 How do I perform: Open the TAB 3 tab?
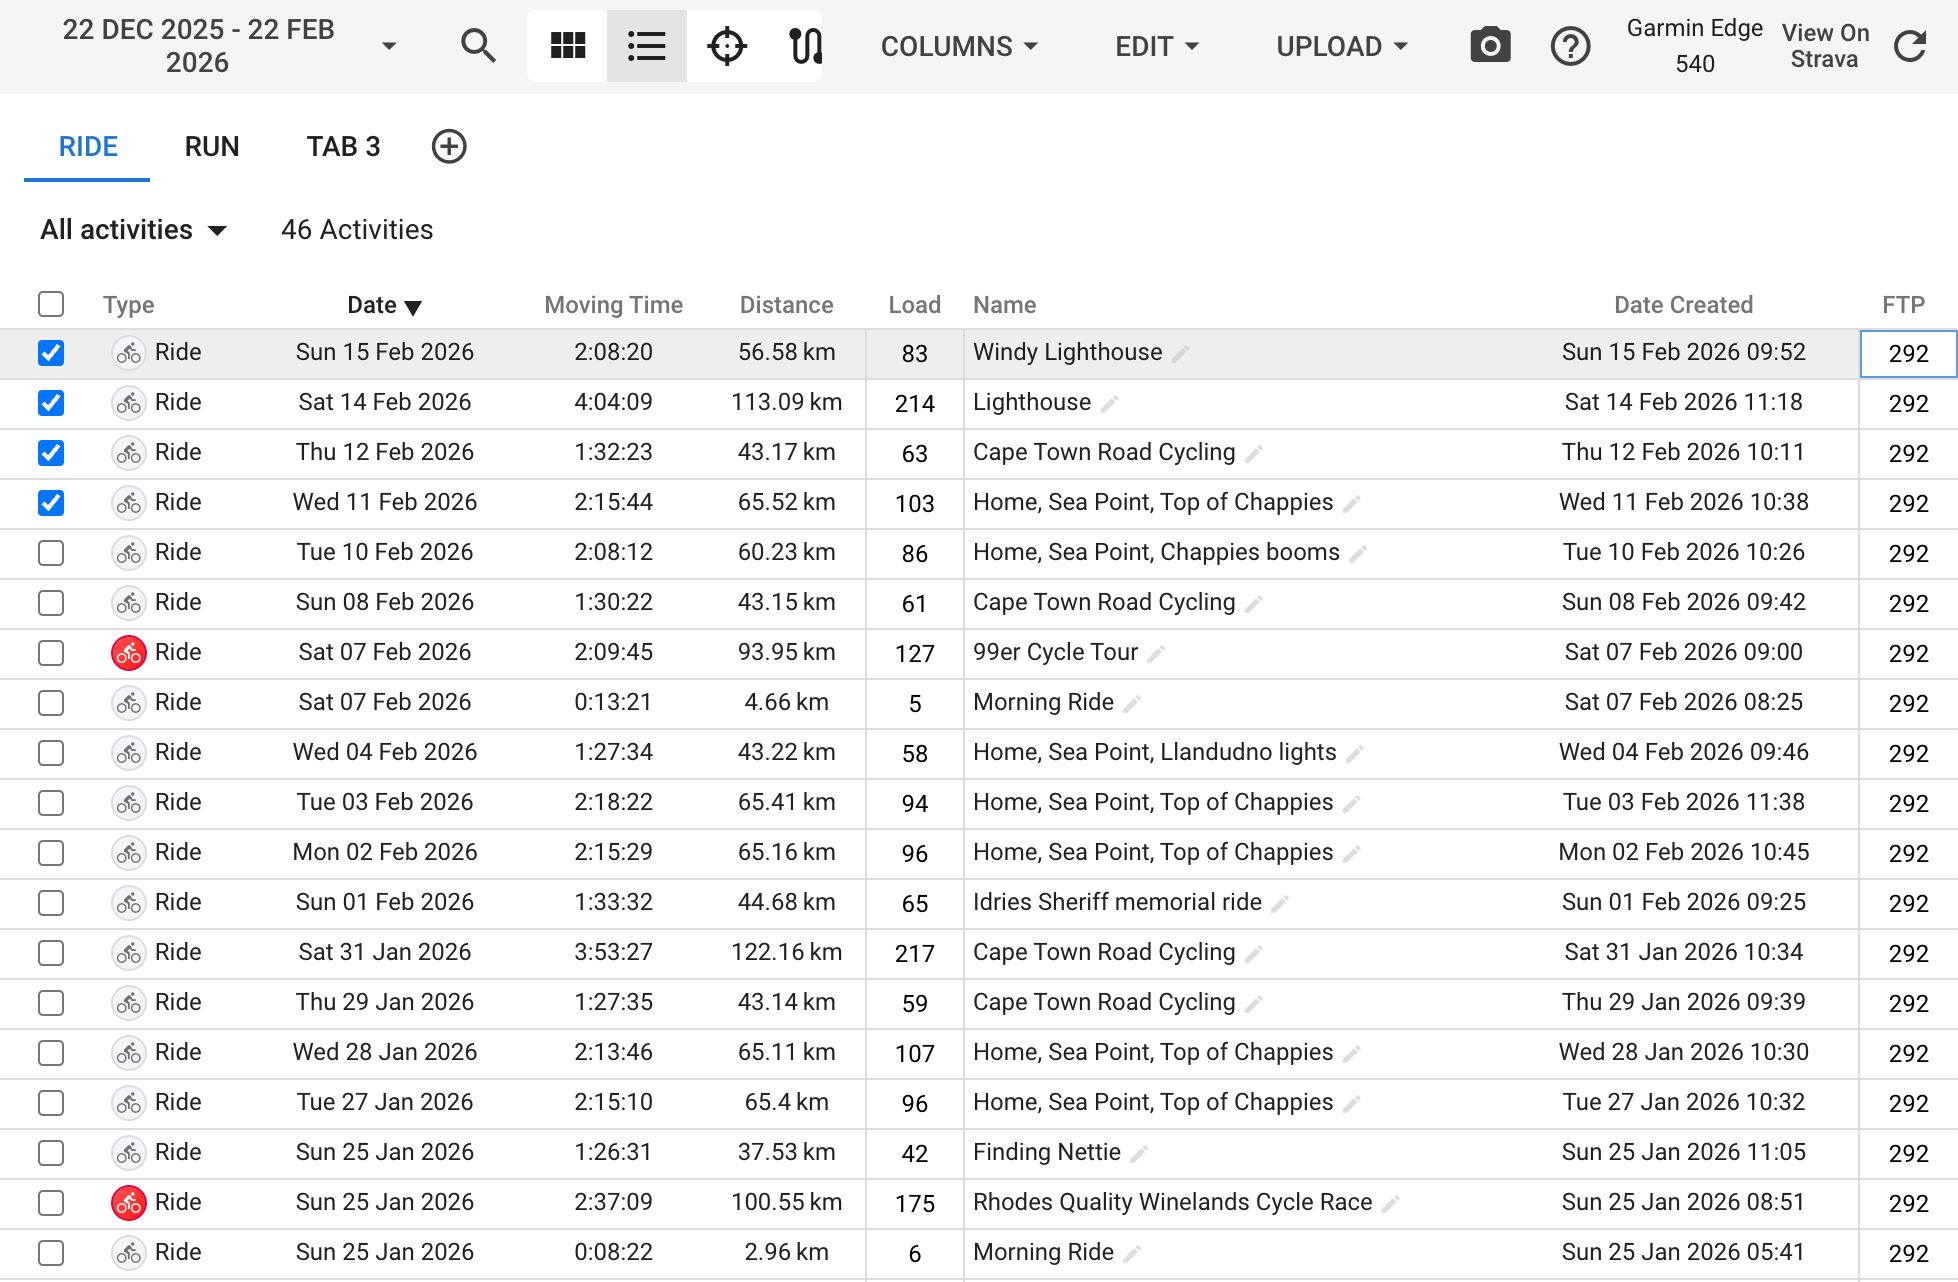pos(342,146)
